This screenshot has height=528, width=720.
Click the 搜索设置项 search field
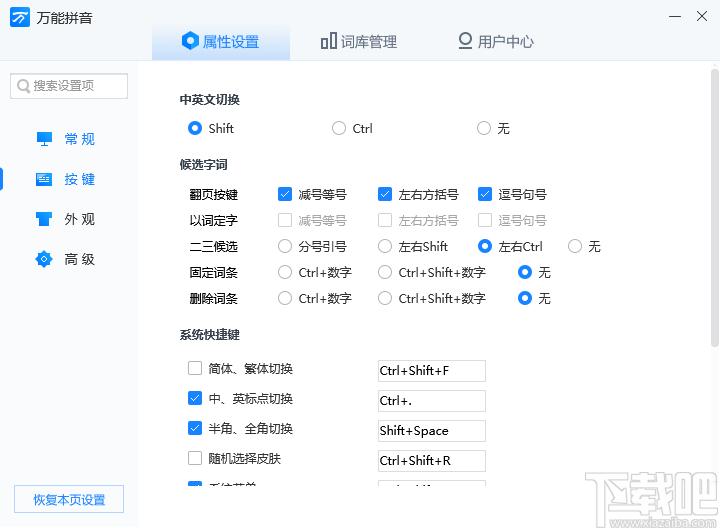(69, 86)
